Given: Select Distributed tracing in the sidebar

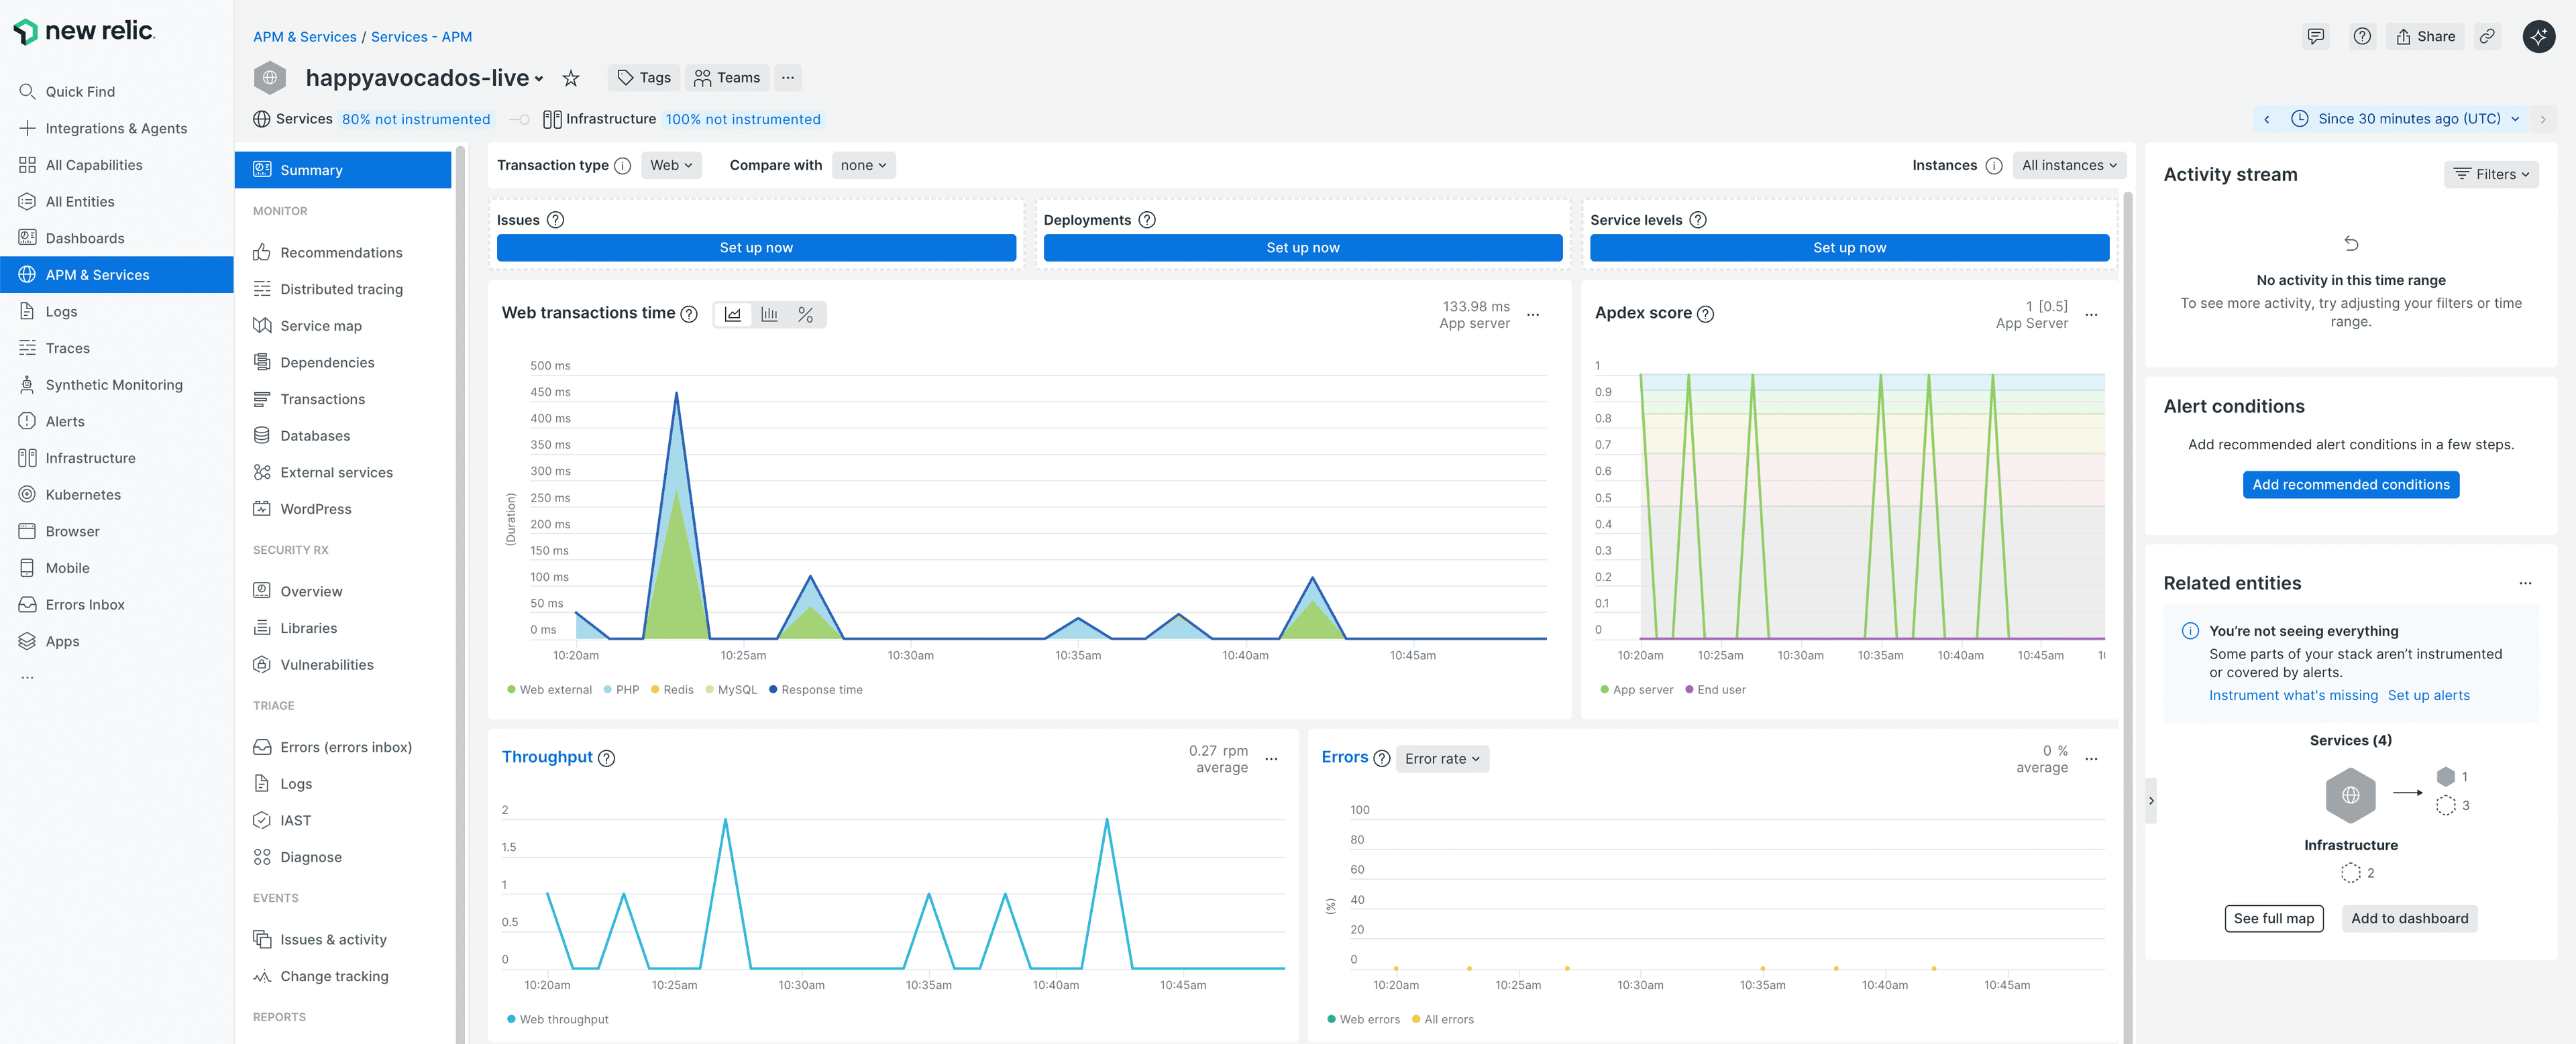Looking at the screenshot, I should [x=341, y=289].
